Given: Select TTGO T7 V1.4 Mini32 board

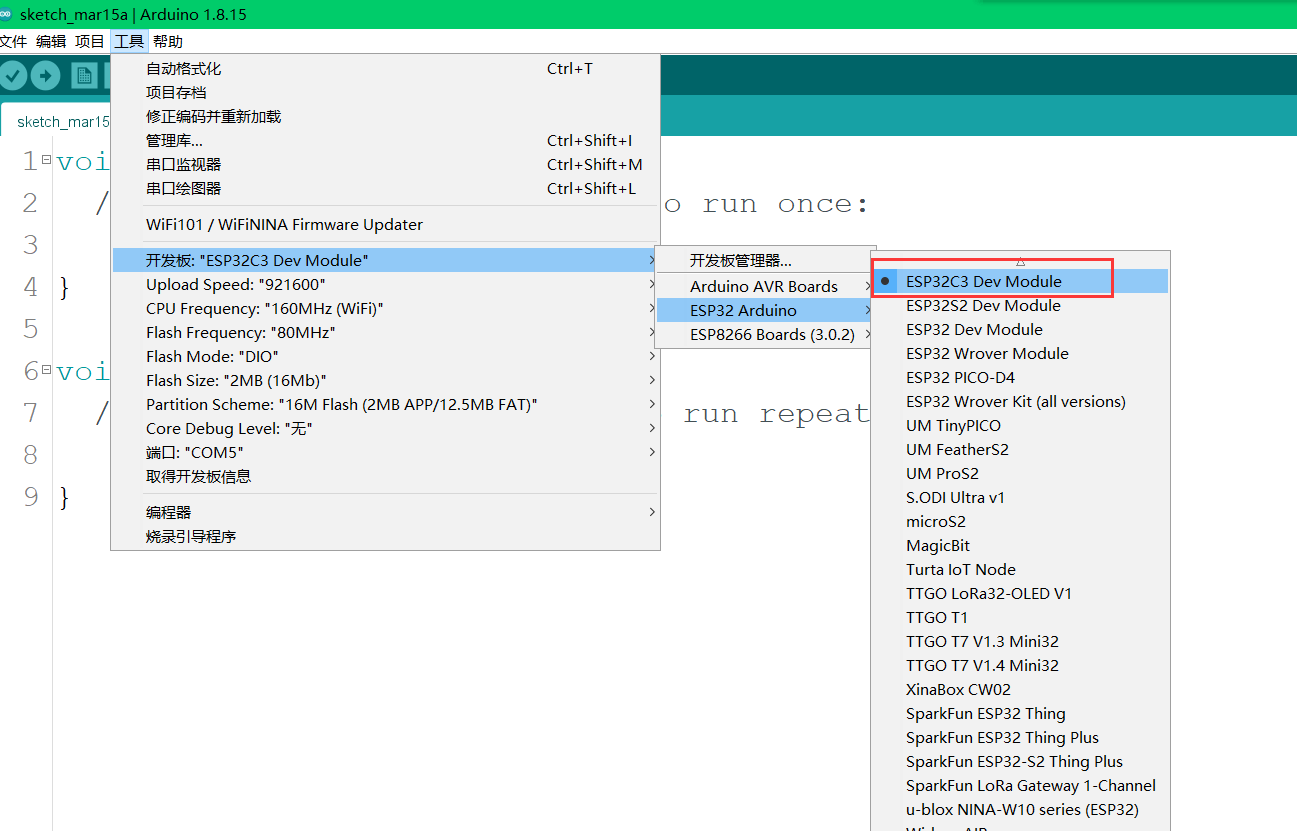Looking at the screenshot, I should pyautogui.click(x=1020, y=666).
